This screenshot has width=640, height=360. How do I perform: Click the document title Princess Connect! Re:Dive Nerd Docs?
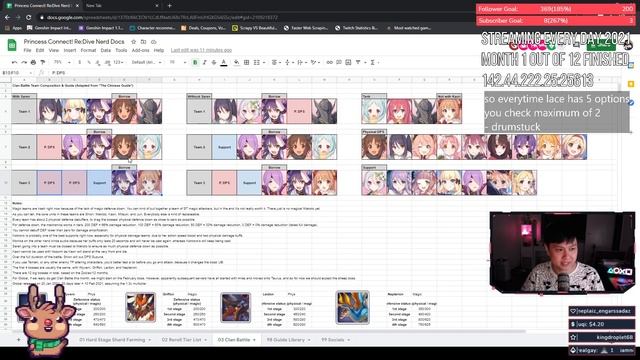74,42
